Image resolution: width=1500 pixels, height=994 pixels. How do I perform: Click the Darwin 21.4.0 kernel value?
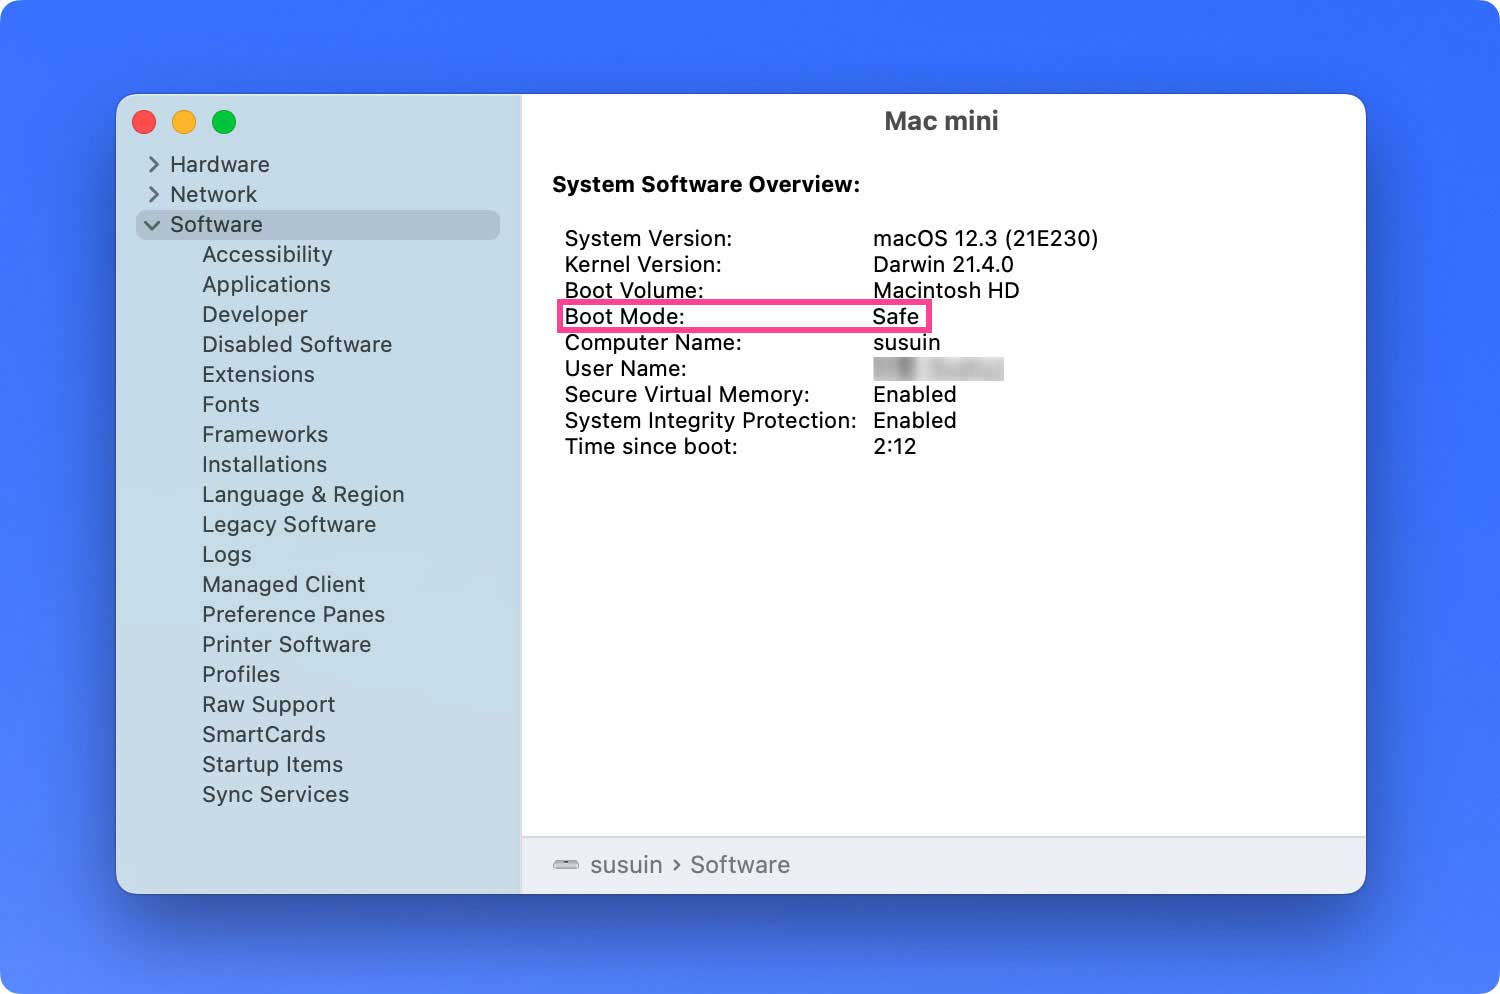tap(943, 265)
